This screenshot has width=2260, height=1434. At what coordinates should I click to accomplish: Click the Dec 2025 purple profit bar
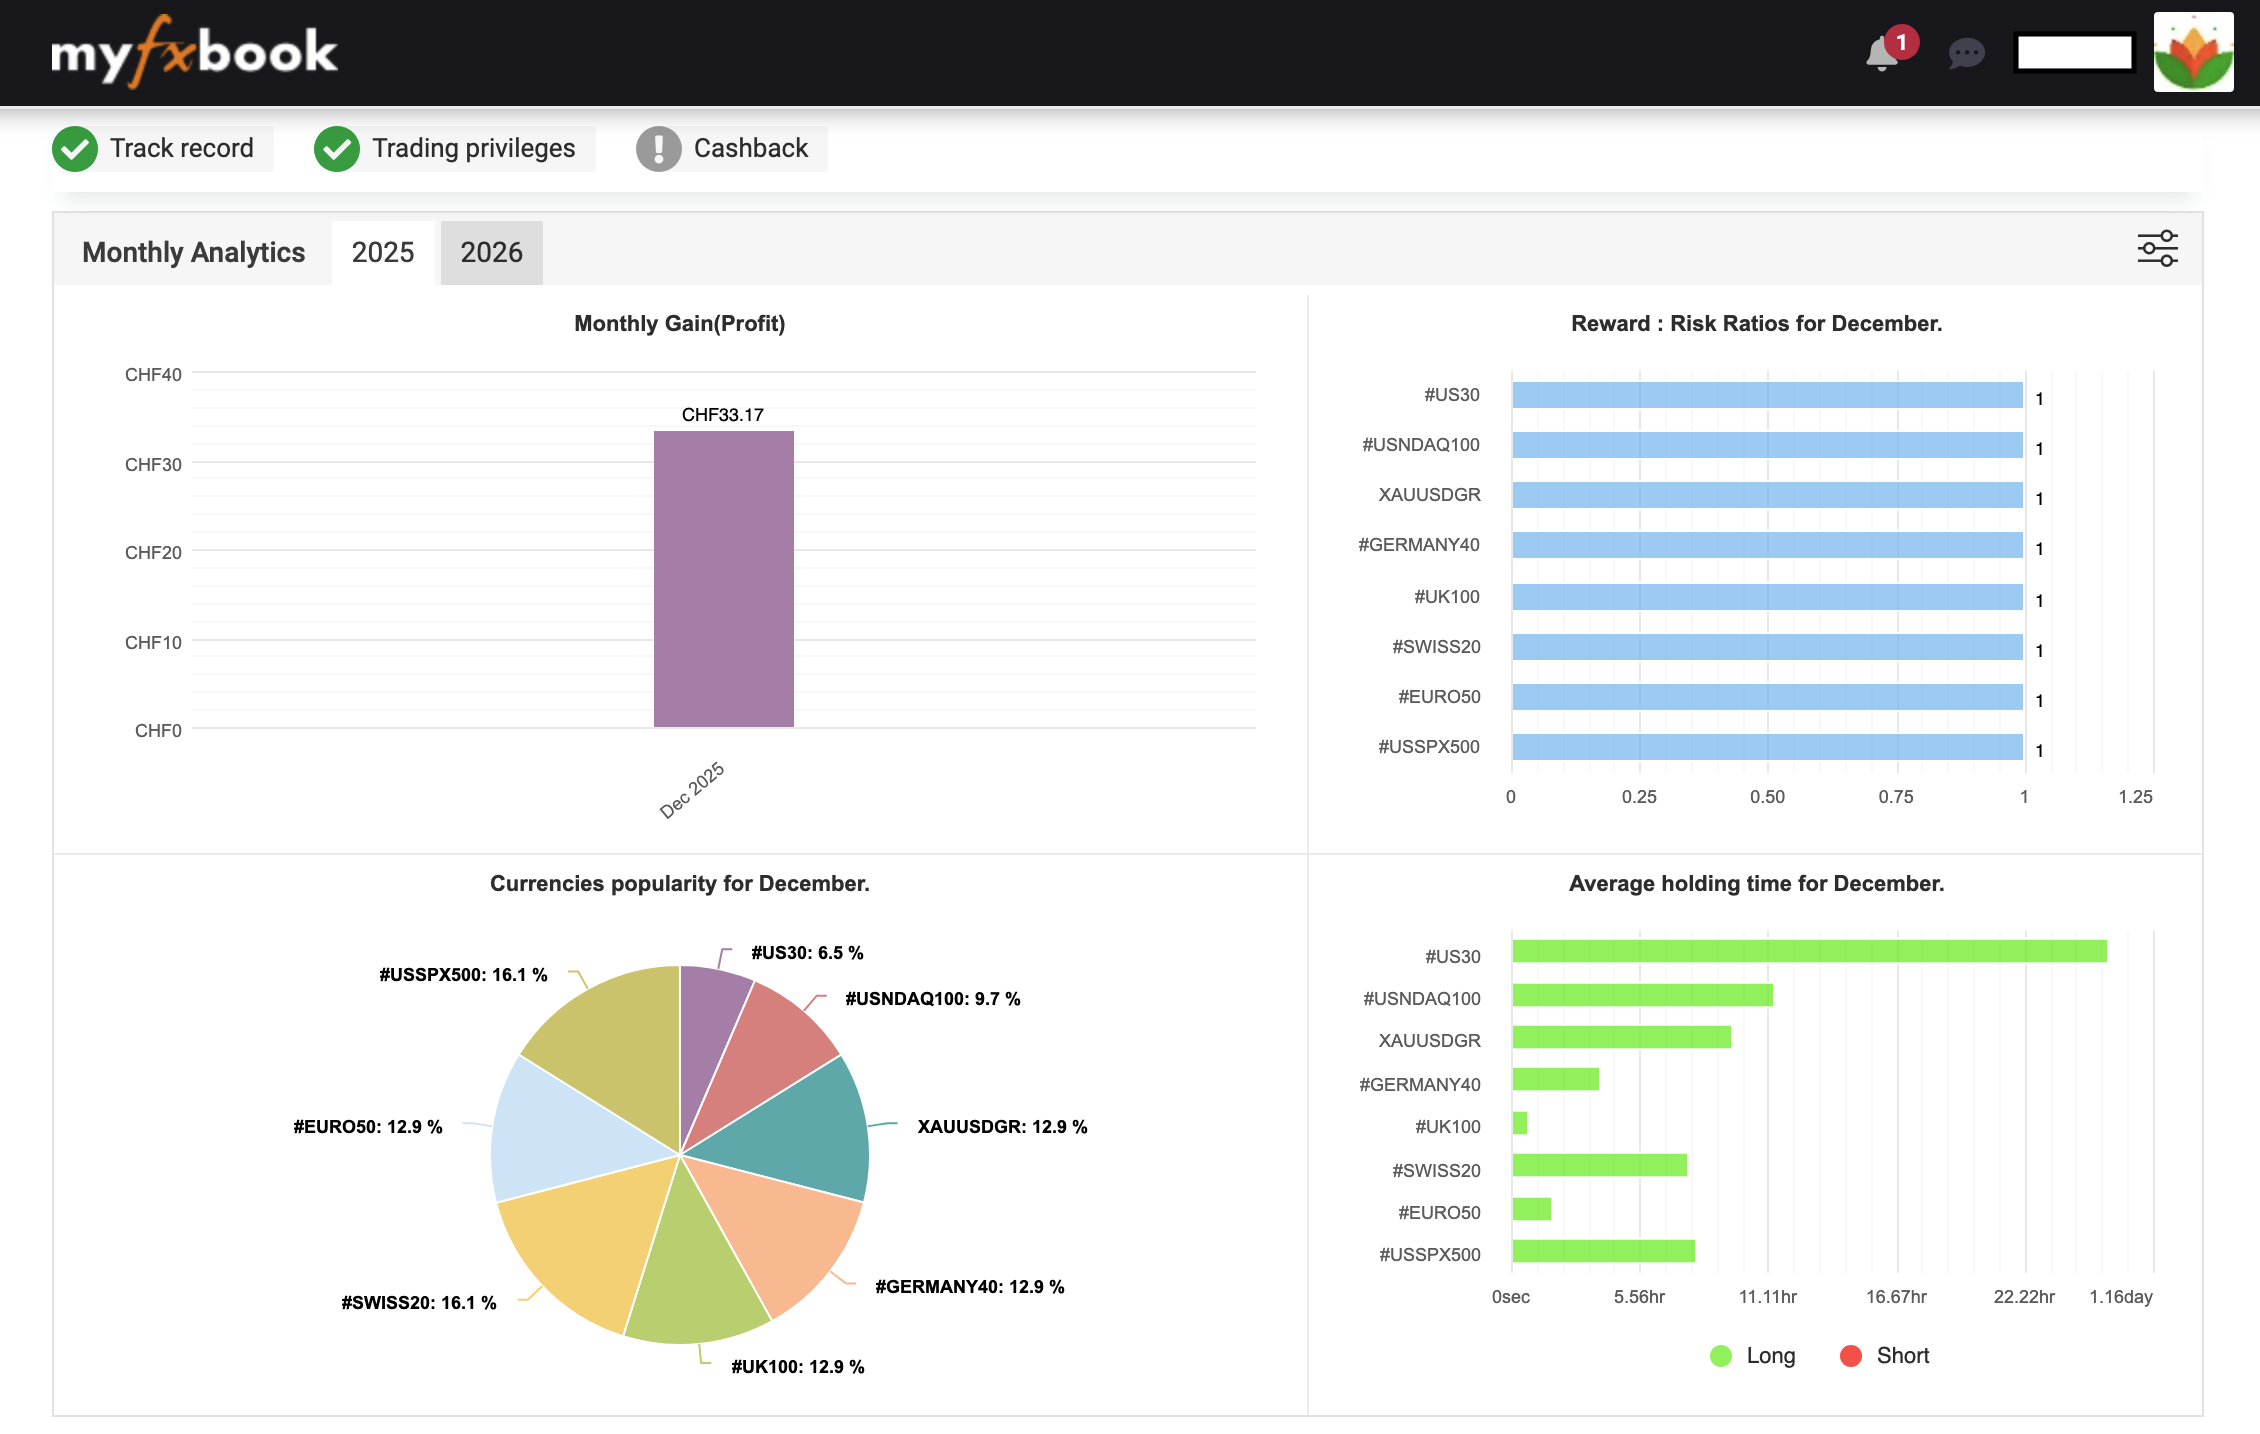tap(723, 578)
